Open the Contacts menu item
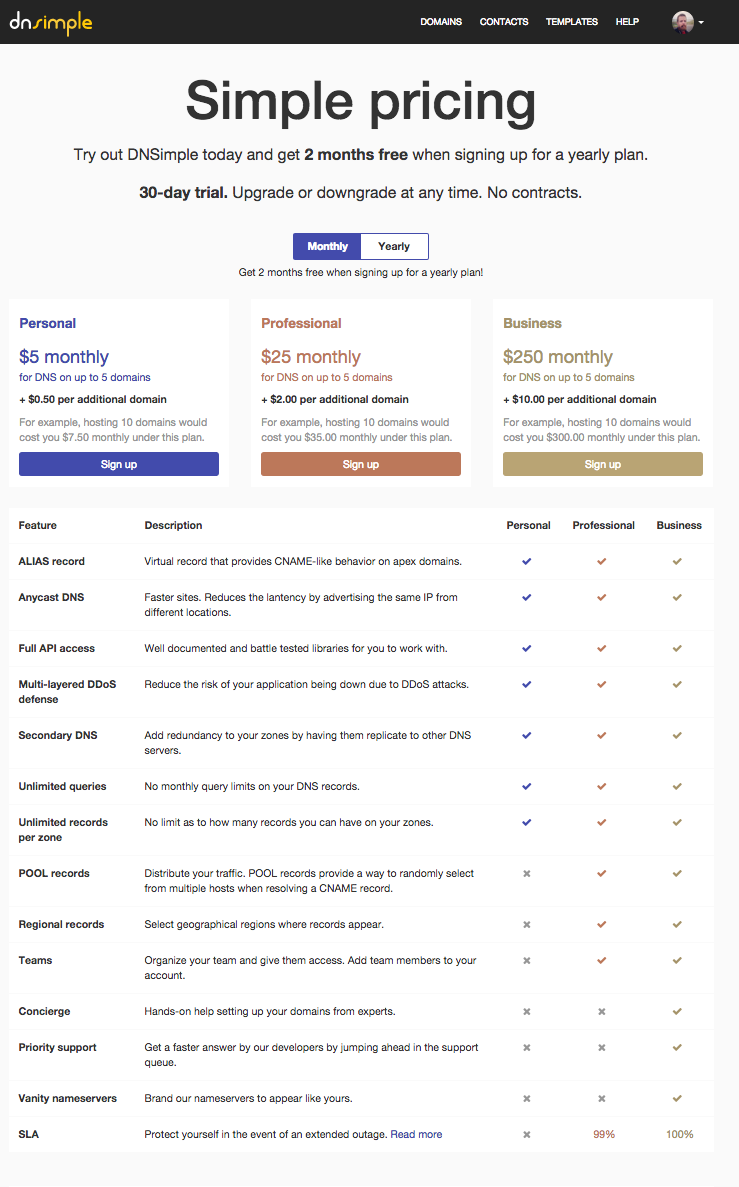 [504, 22]
